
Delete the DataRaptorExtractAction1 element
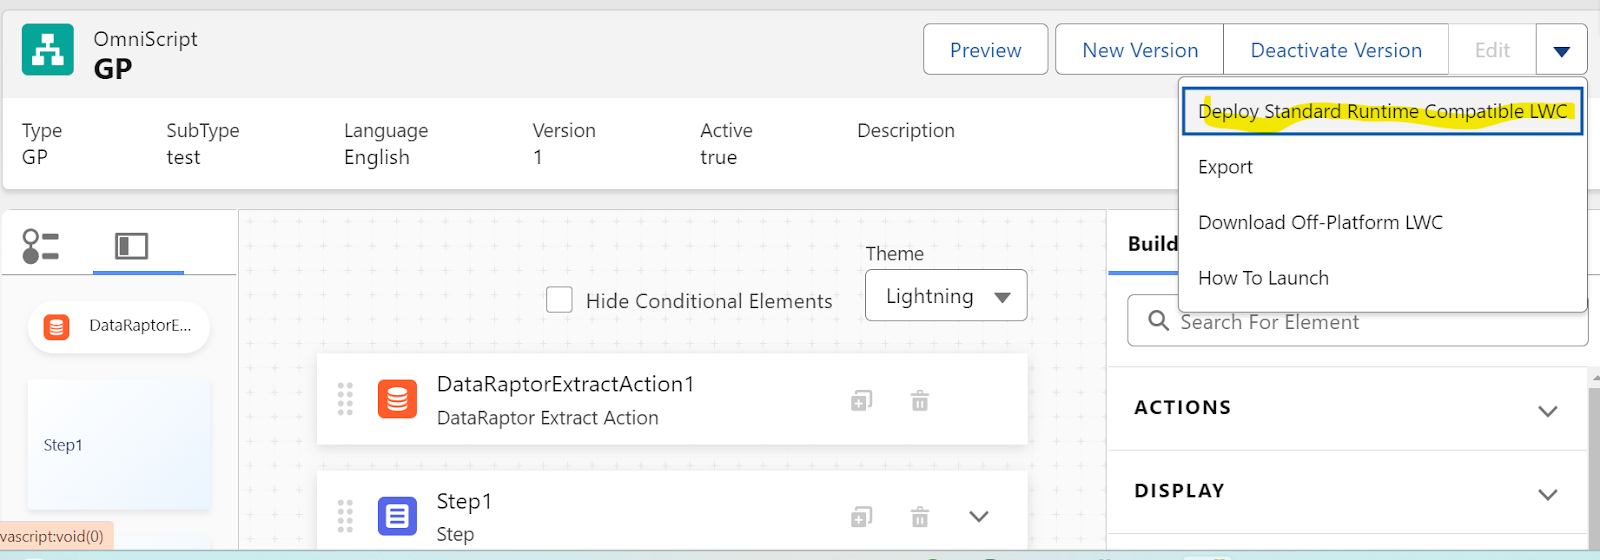pyautogui.click(x=920, y=401)
